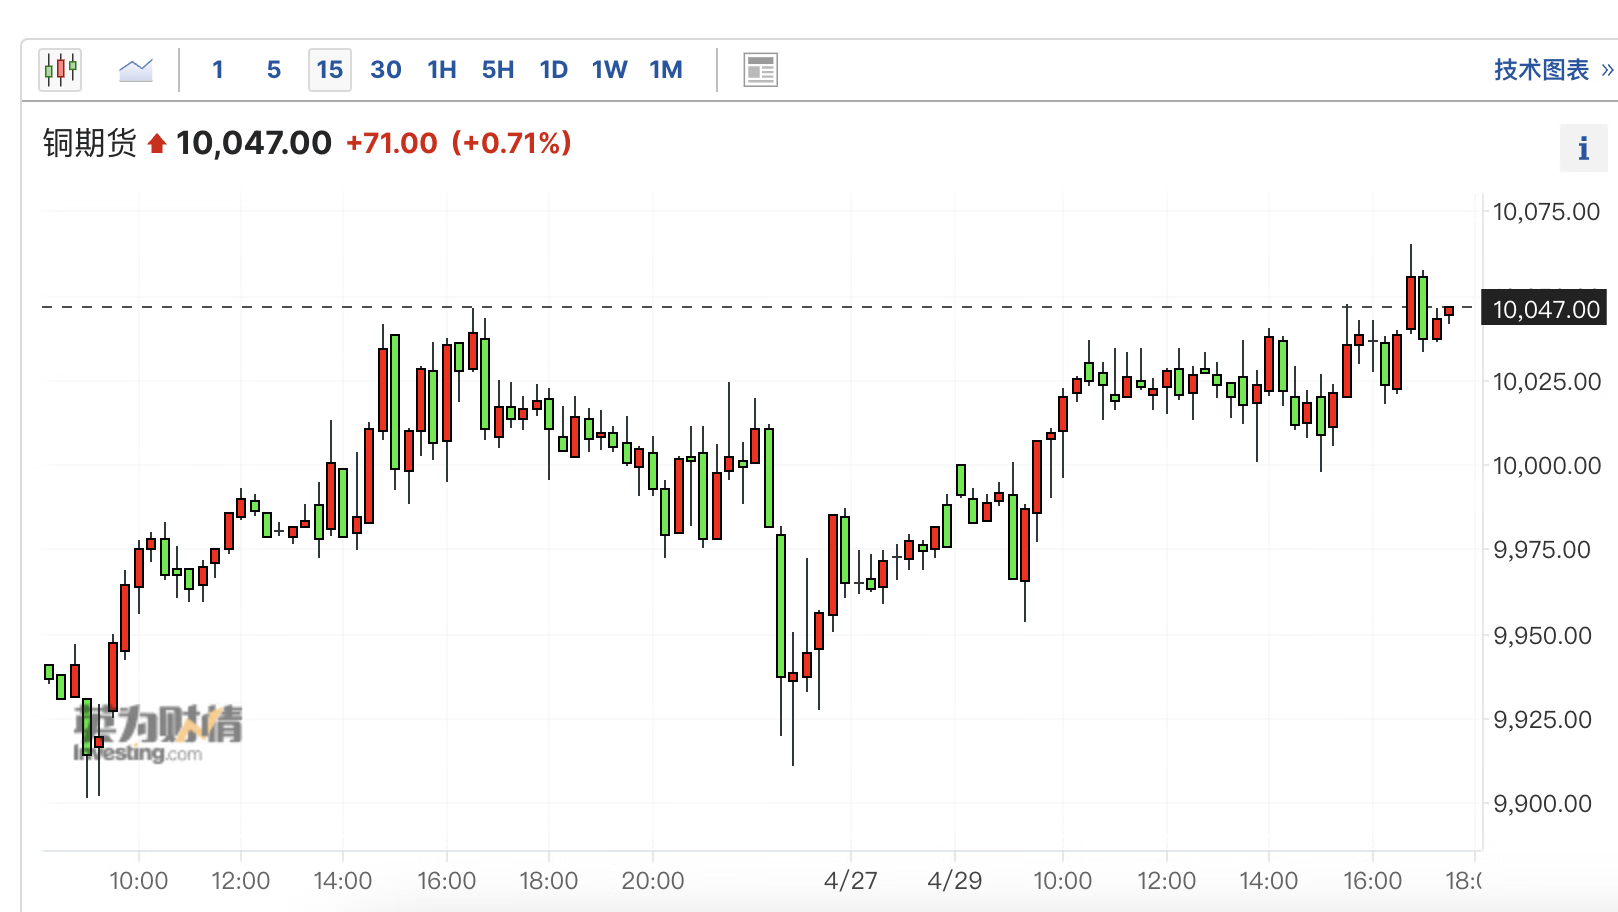Select the 30-minute interval
Screen dimensions: 1618x912
386,70
